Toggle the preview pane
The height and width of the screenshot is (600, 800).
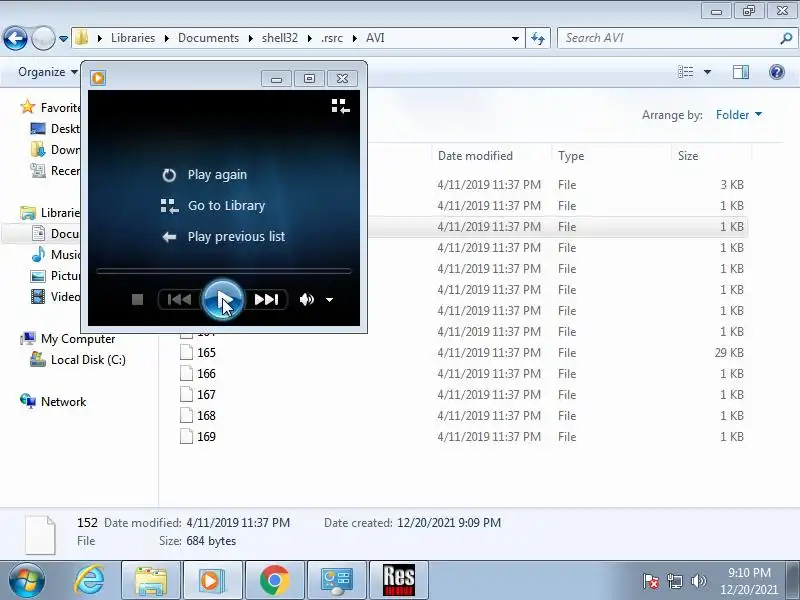pyautogui.click(x=741, y=72)
